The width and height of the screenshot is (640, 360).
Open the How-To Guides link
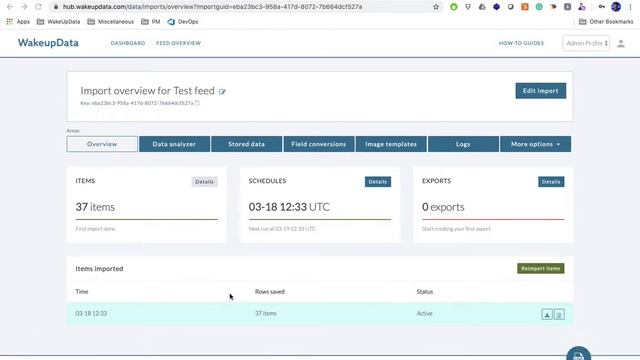[x=521, y=43]
